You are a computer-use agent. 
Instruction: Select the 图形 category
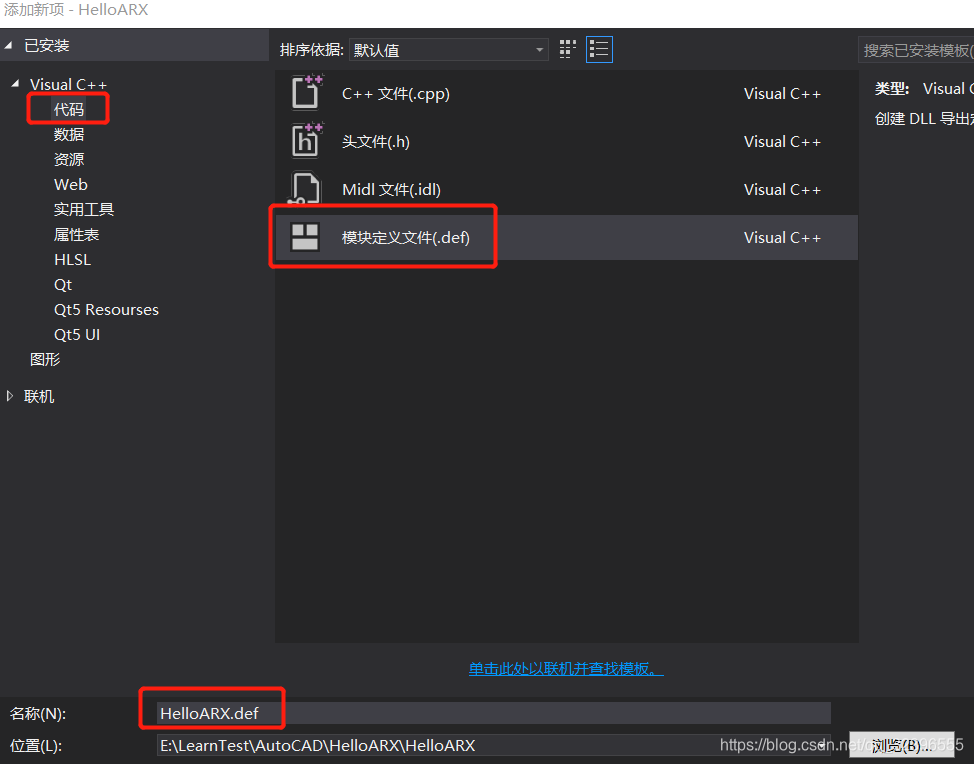pos(45,359)
